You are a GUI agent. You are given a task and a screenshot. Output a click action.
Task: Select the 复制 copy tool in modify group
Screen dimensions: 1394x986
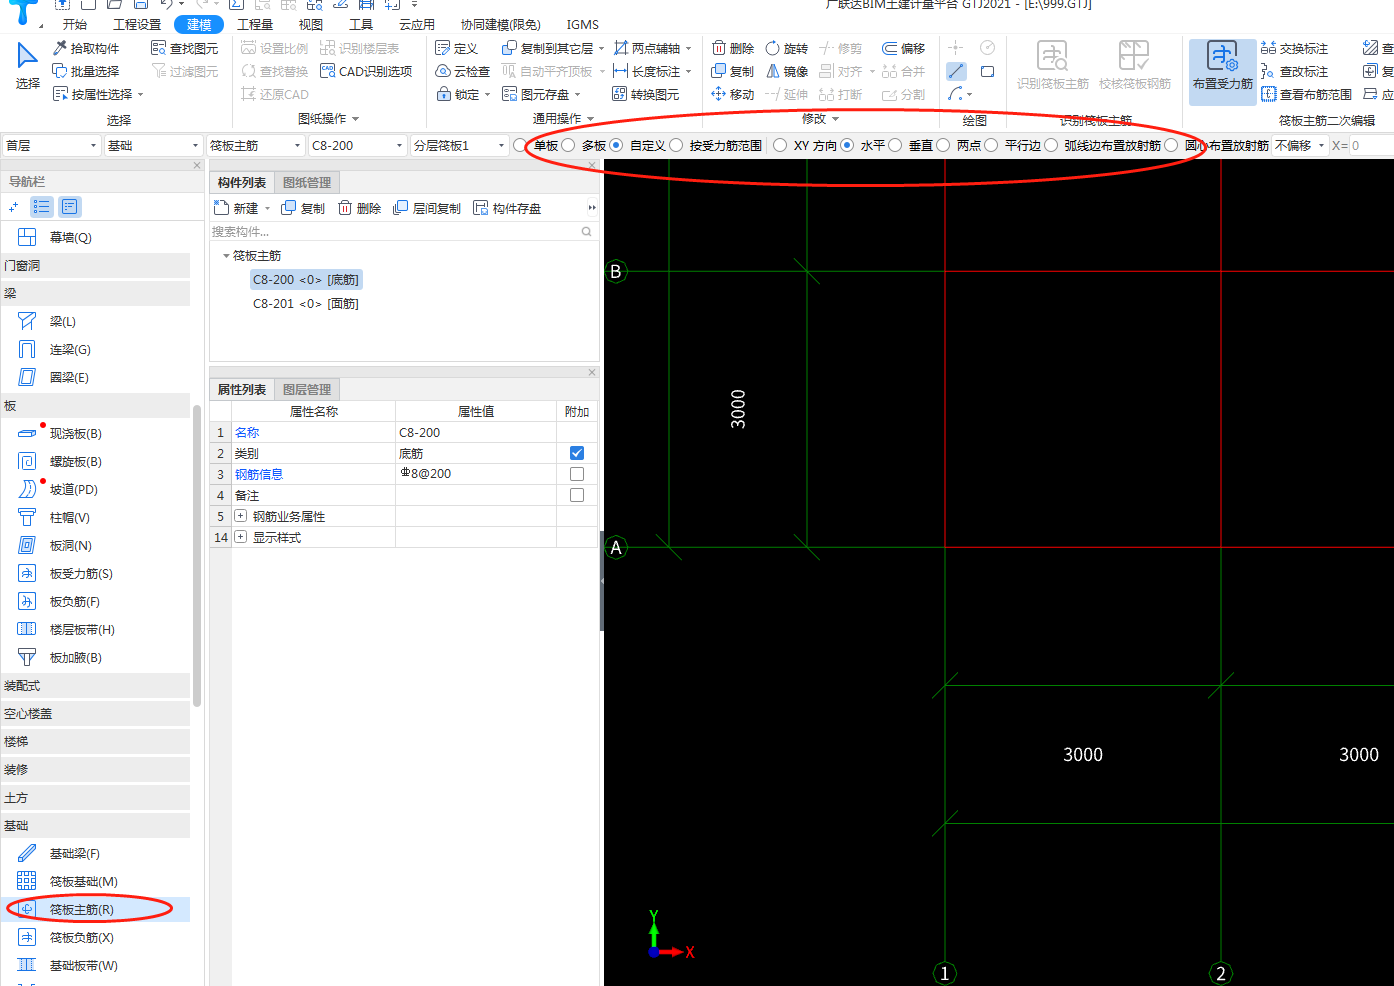pos(733,71)
